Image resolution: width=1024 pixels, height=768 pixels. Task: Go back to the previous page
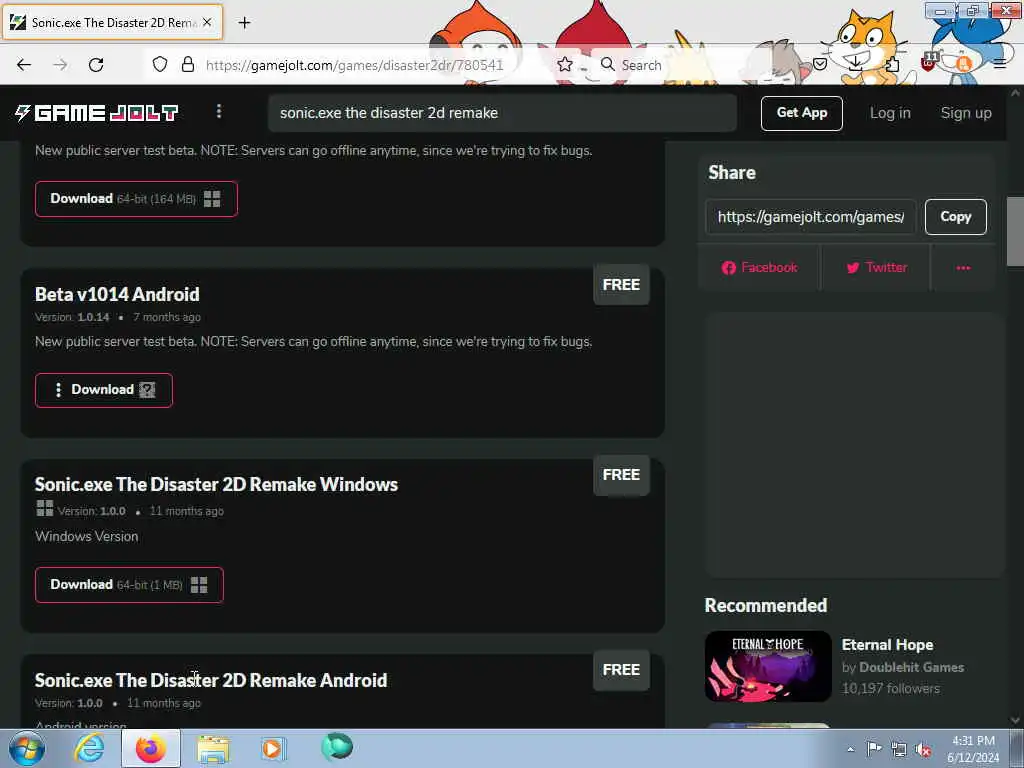tap(24, 65)
